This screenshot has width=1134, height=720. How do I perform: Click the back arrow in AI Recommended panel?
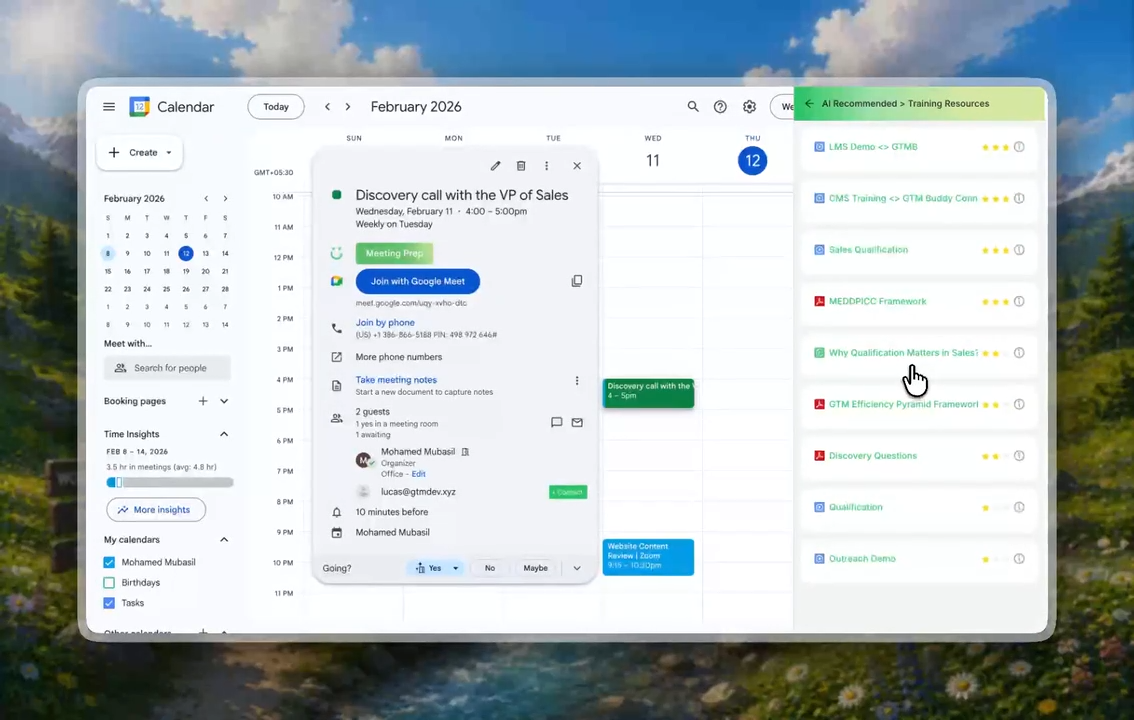click(x=809, y=103)
